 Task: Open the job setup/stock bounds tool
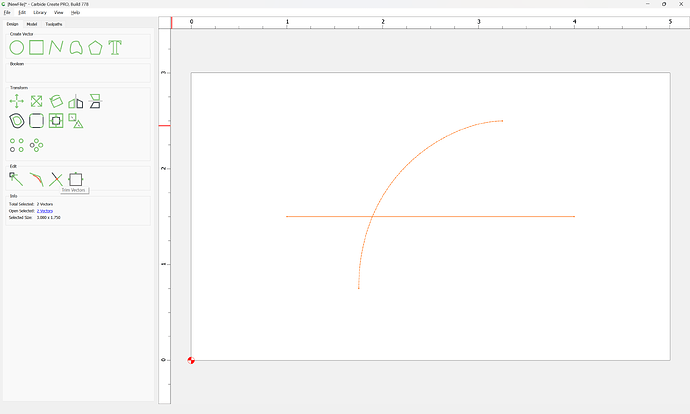point(76,179)
